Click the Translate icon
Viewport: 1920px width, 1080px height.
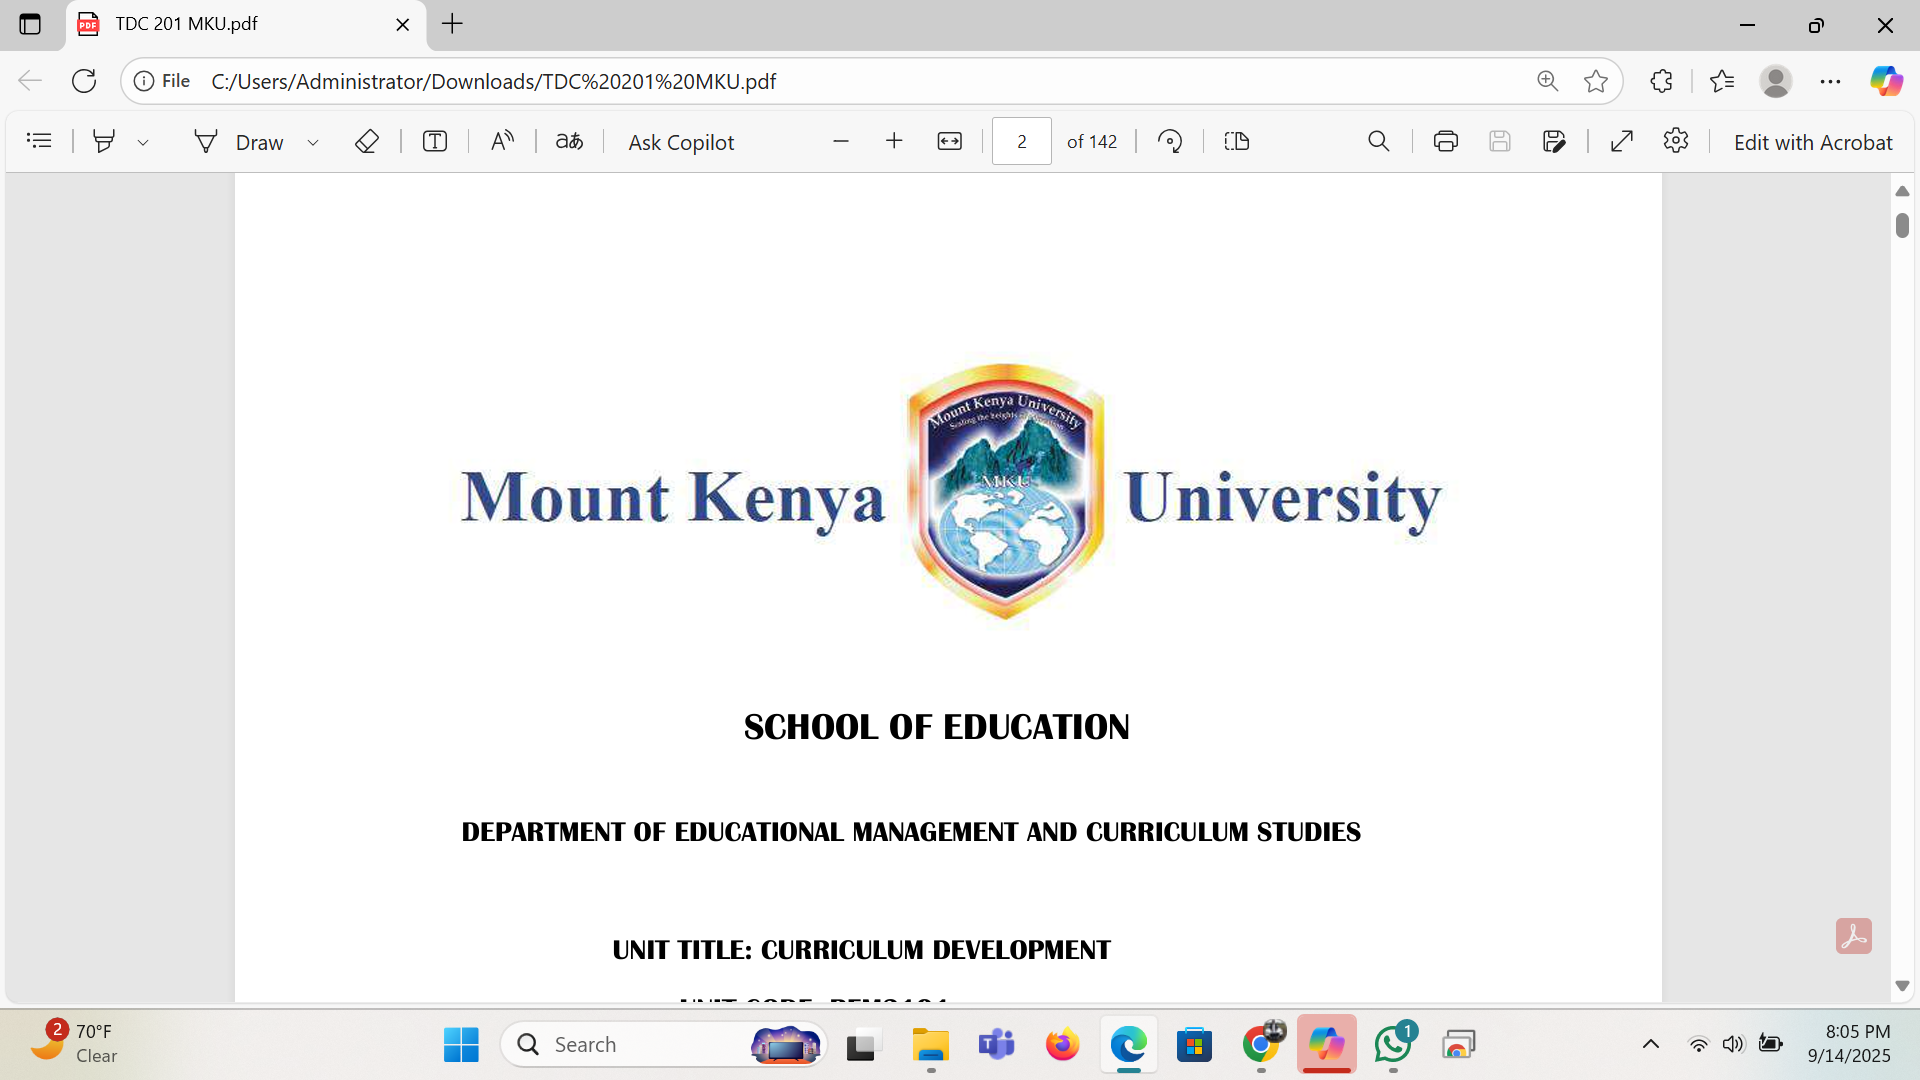point(569,141)
